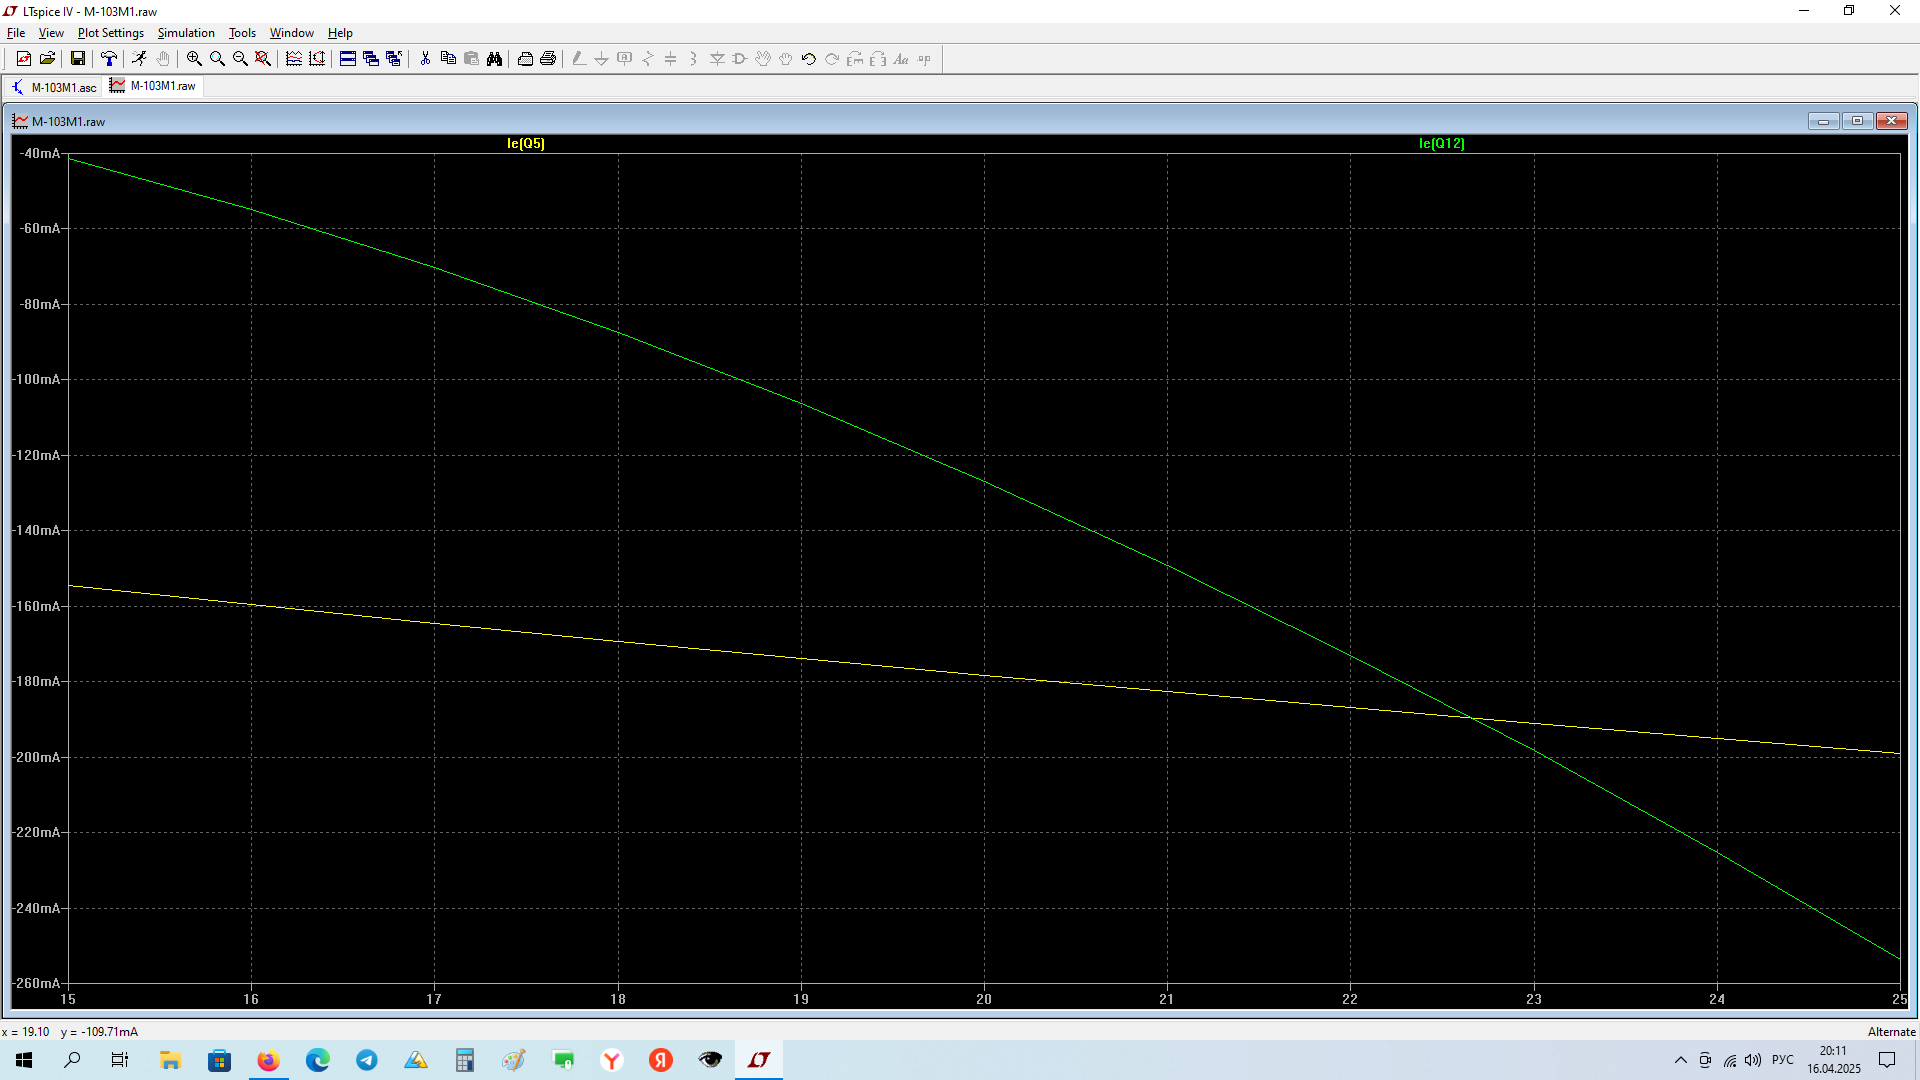The height and width of the screenshot is (1080, 1920).
Task: Open the Plot Settings menu
Action: click(x=110, y=33)
